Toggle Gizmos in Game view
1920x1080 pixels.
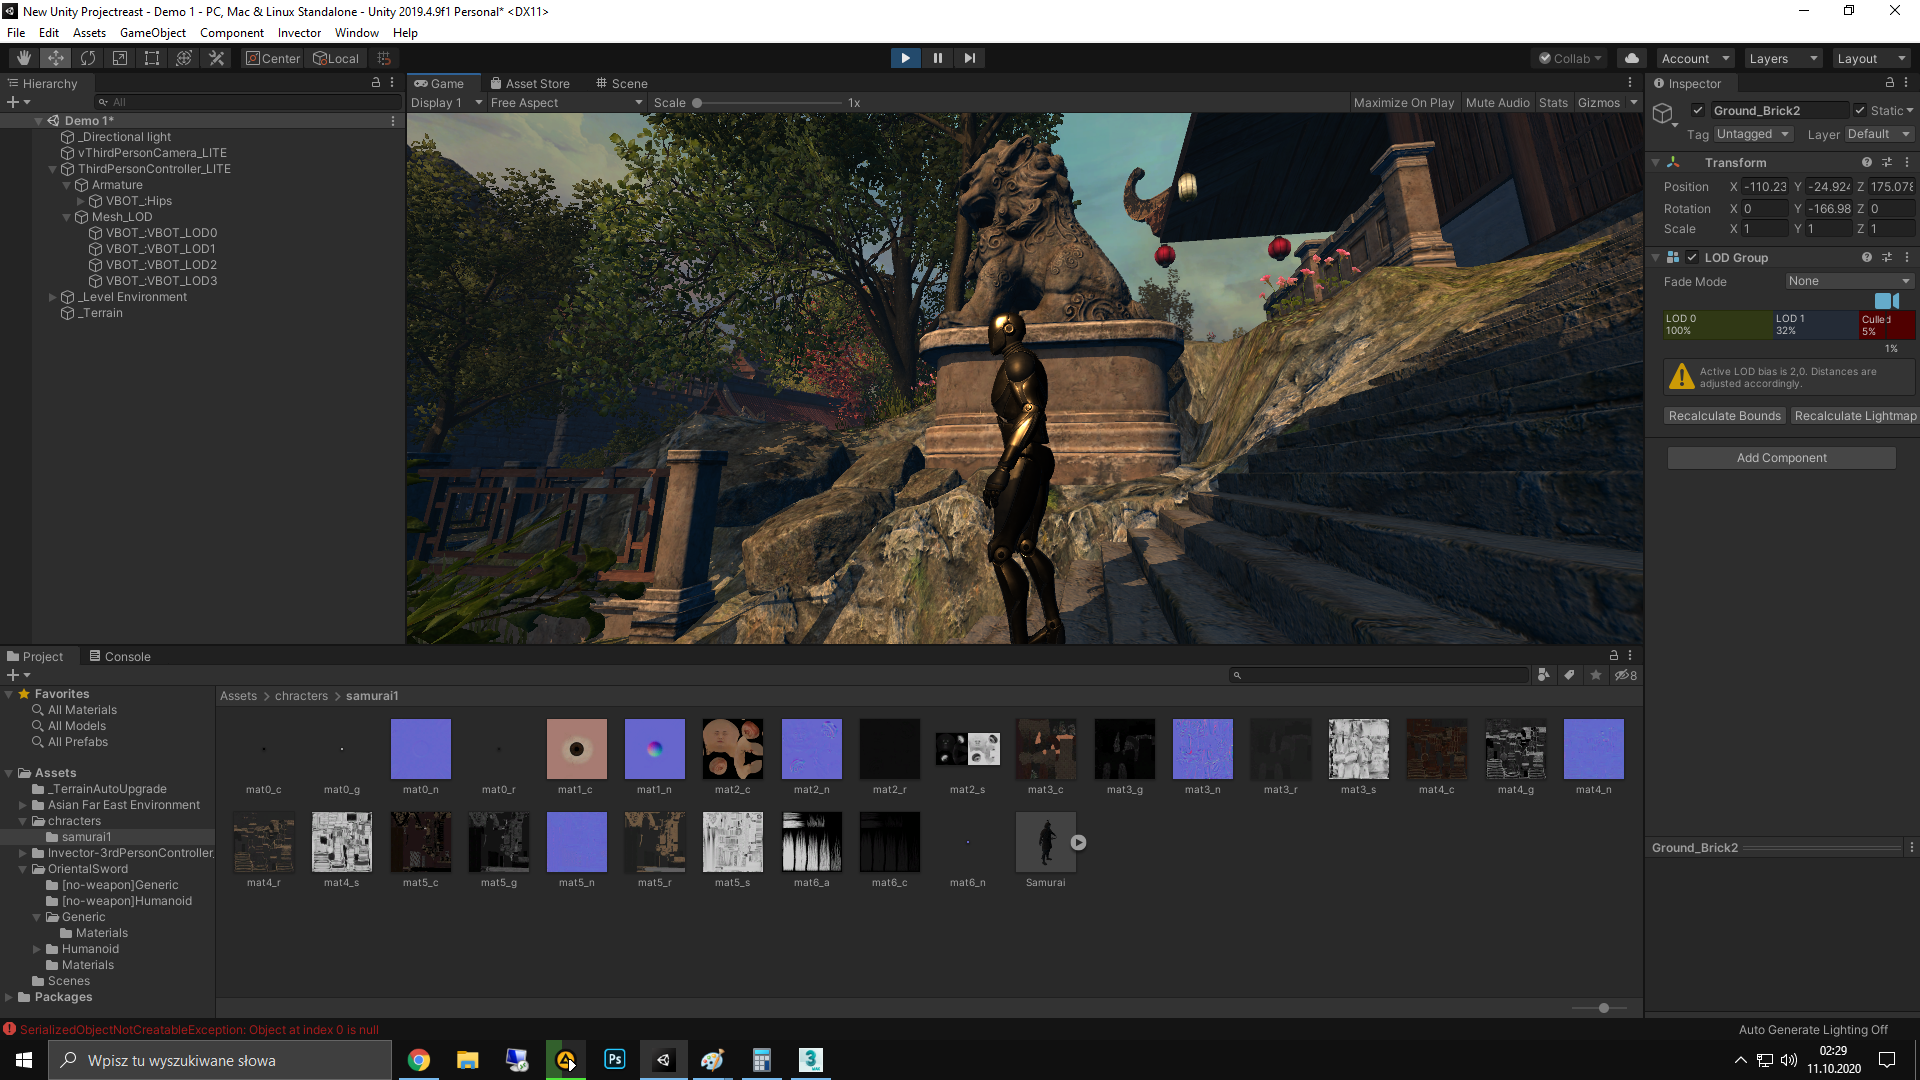[x=1599, y=102]
